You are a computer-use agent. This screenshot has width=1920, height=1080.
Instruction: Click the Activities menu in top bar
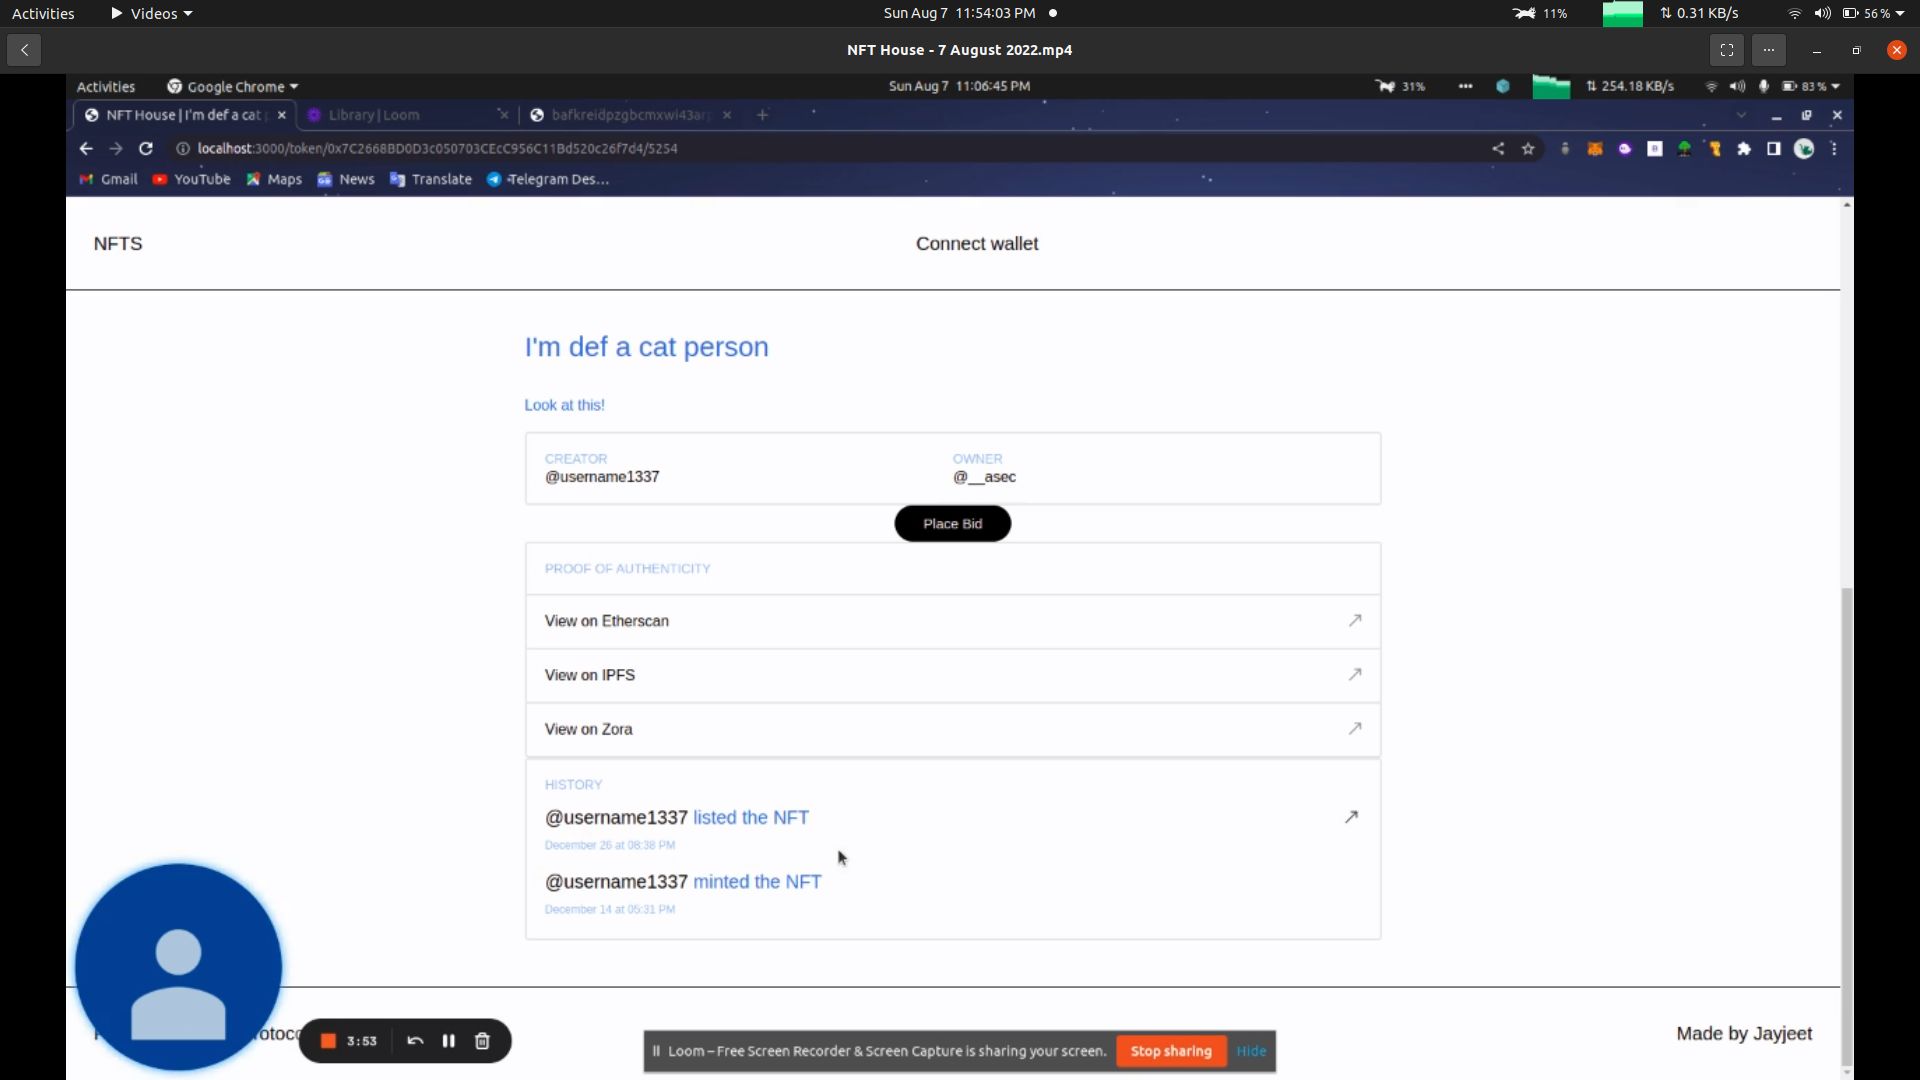tap(44, 13)
